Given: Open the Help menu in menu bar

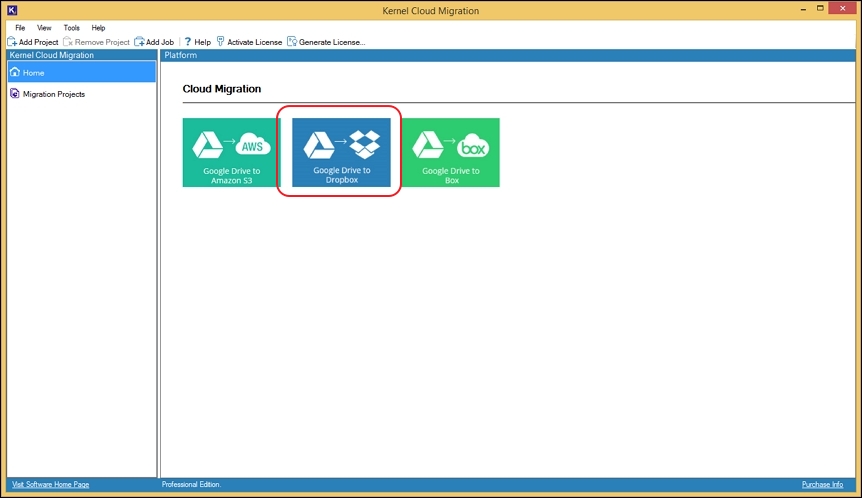Looking at the screenshot, I should coord(98,27).
